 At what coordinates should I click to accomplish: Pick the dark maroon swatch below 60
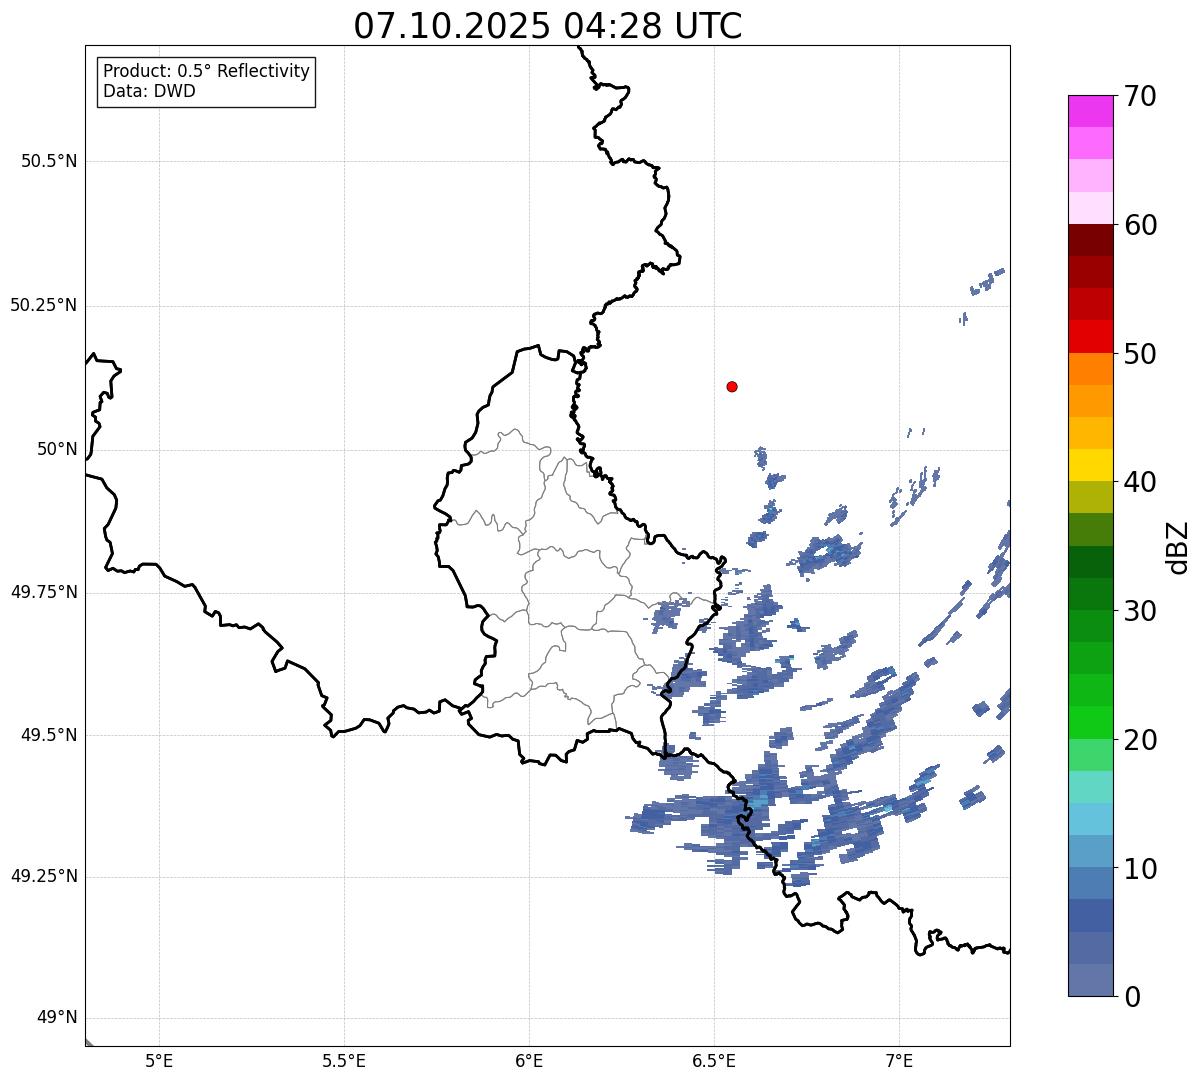[1090, 240]
